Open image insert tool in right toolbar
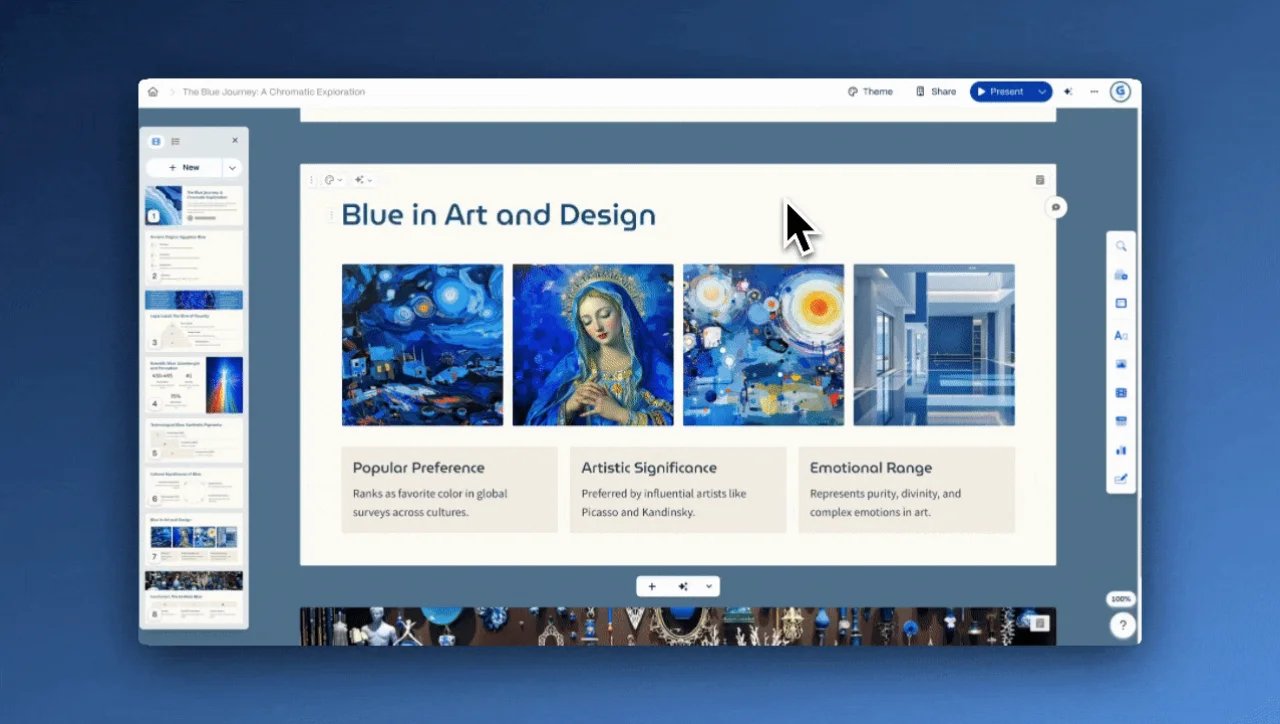Image resolution: width=1280 pixels, height=724 pixels. click(1121, 364)
